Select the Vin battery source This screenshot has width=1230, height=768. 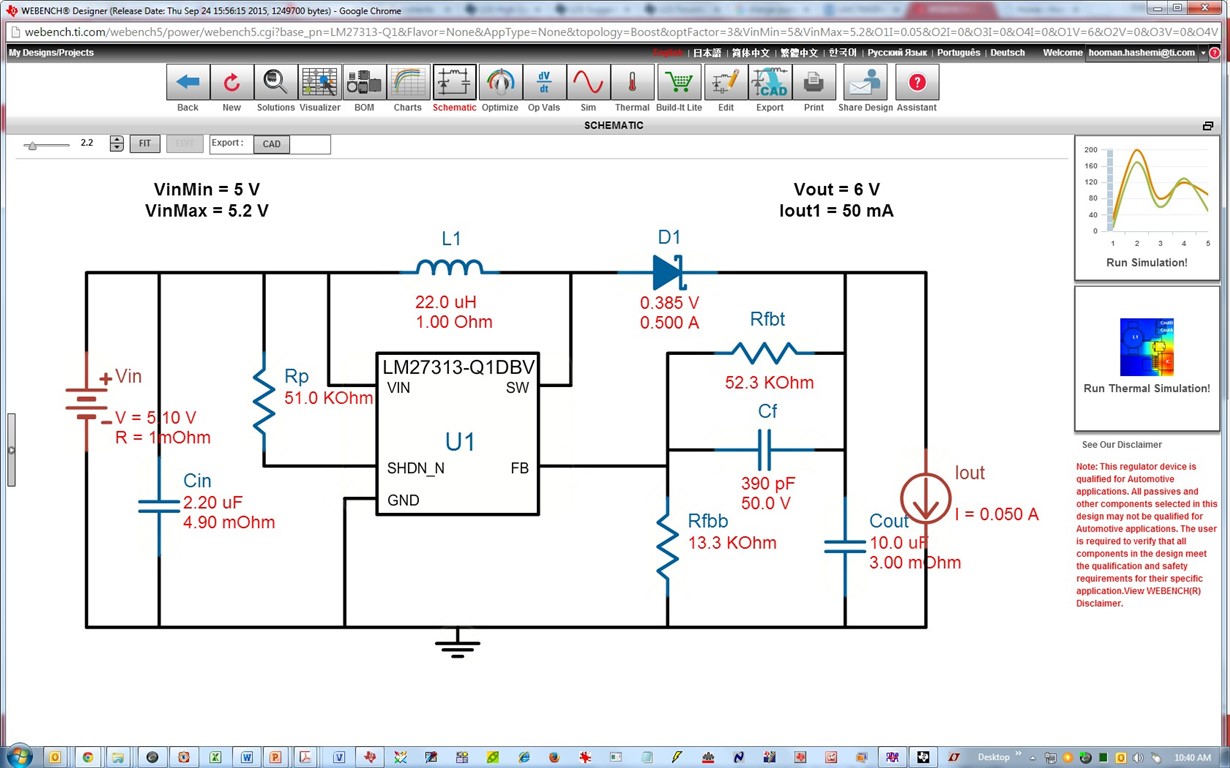pyautogui.click(x=86, y=401)
